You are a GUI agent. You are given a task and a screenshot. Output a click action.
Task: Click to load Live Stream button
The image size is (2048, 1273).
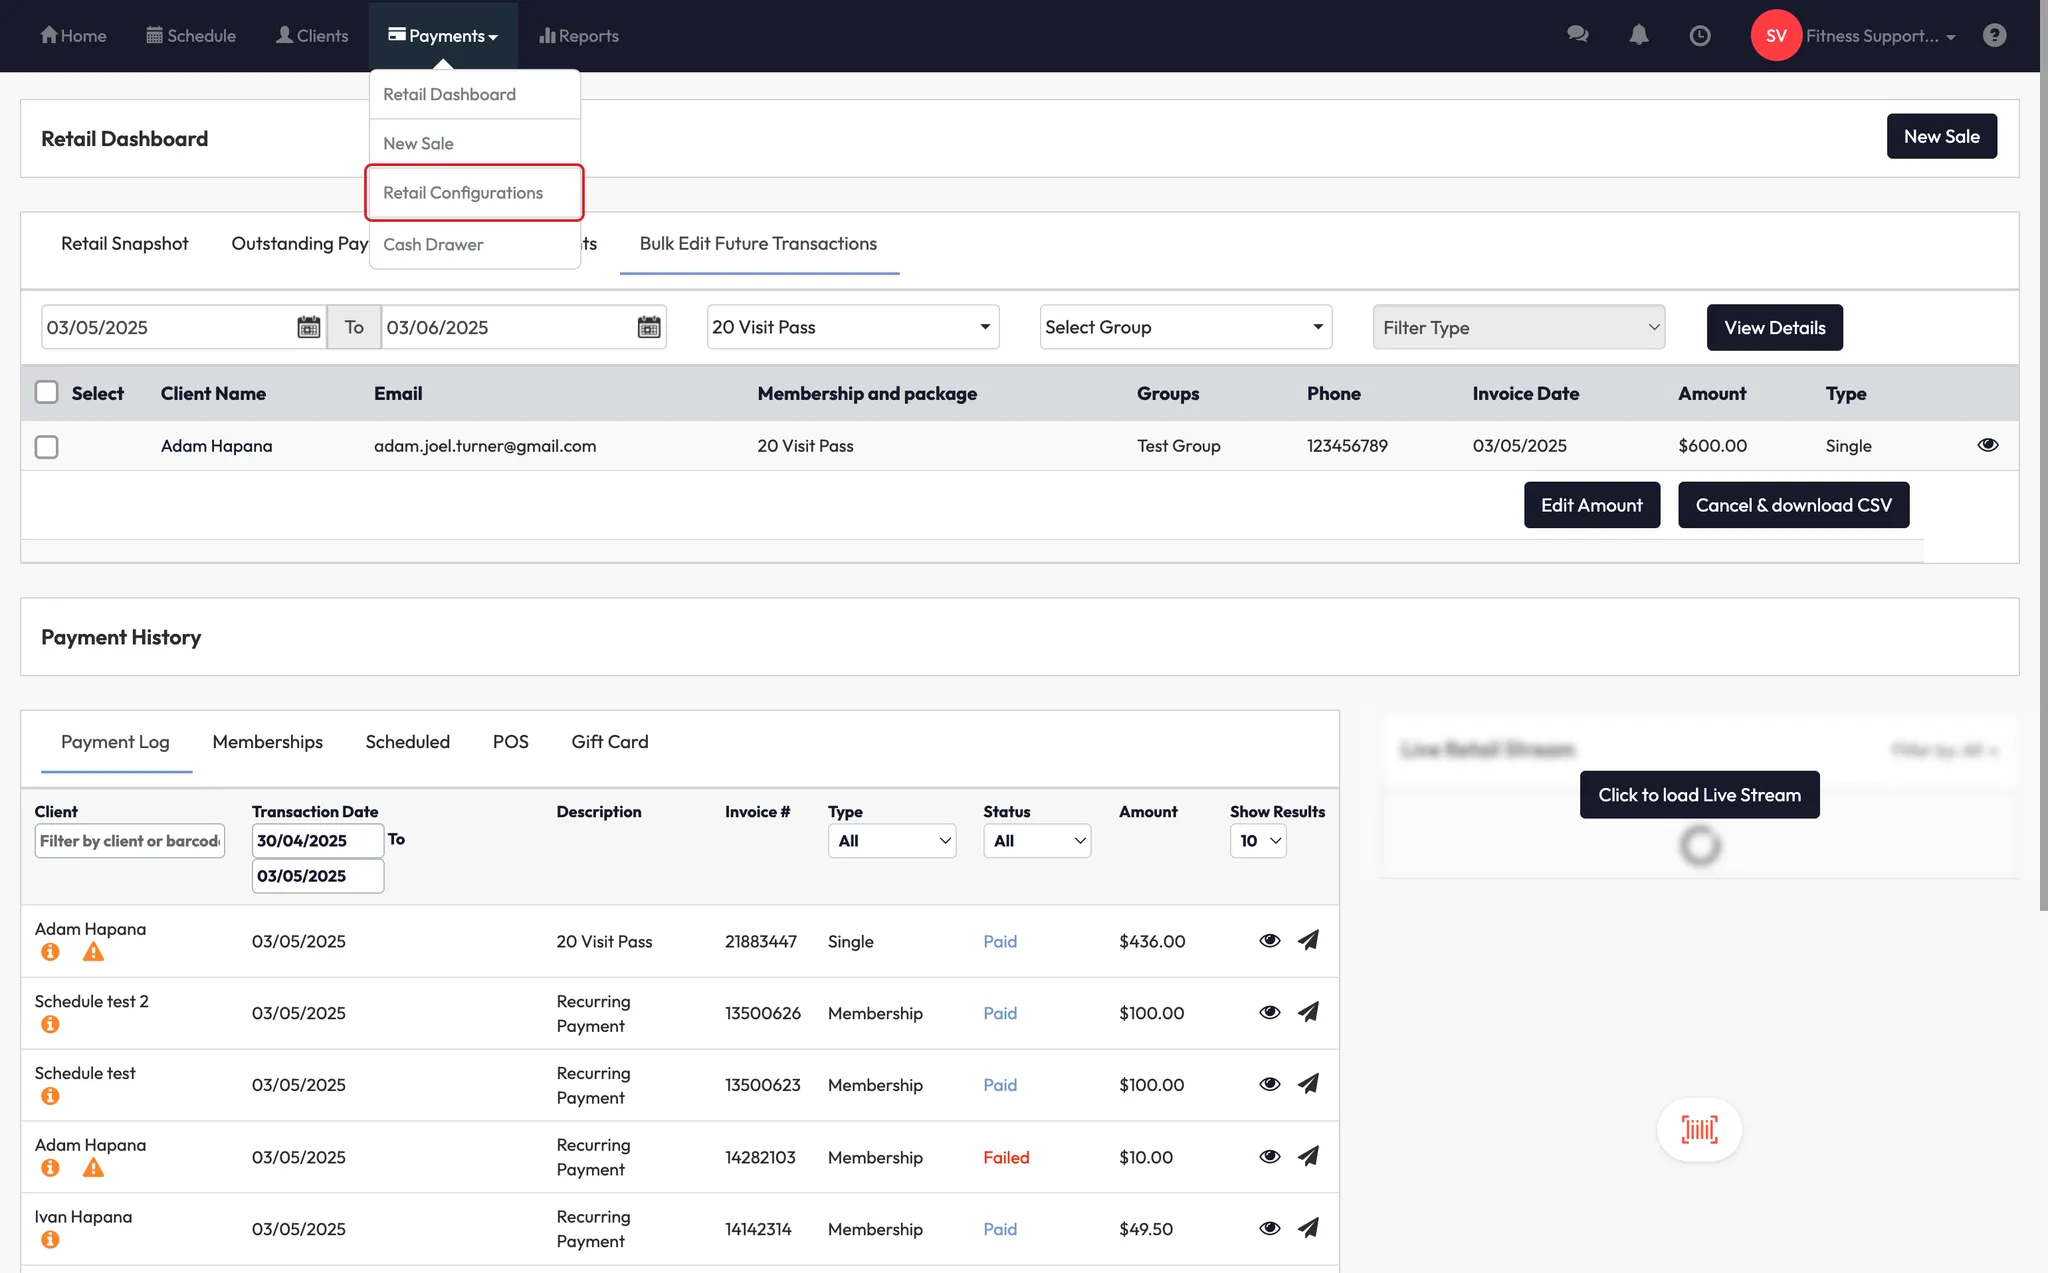click(x=1699, y=795)
